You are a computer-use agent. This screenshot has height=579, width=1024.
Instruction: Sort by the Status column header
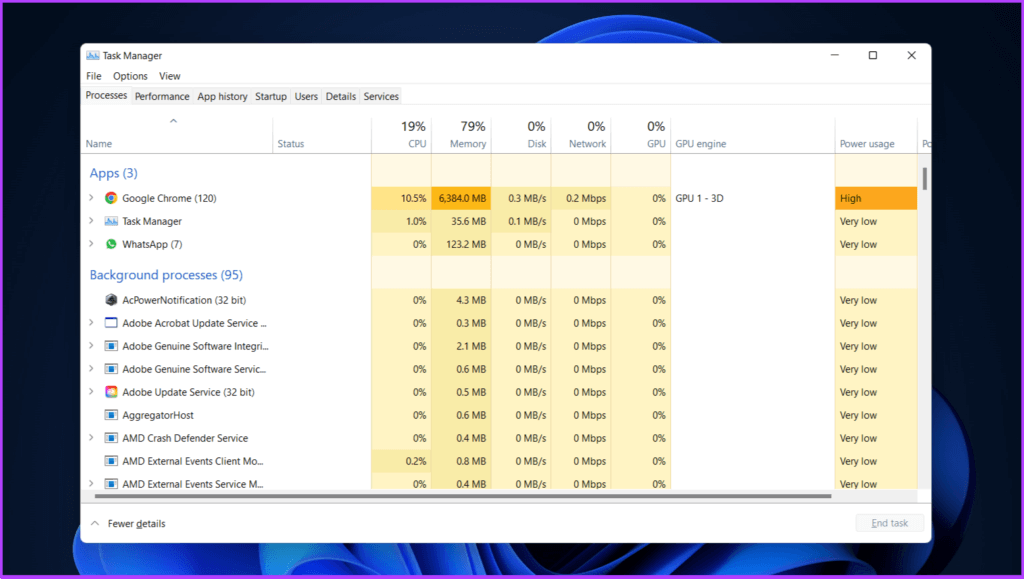tap(322, 135)
